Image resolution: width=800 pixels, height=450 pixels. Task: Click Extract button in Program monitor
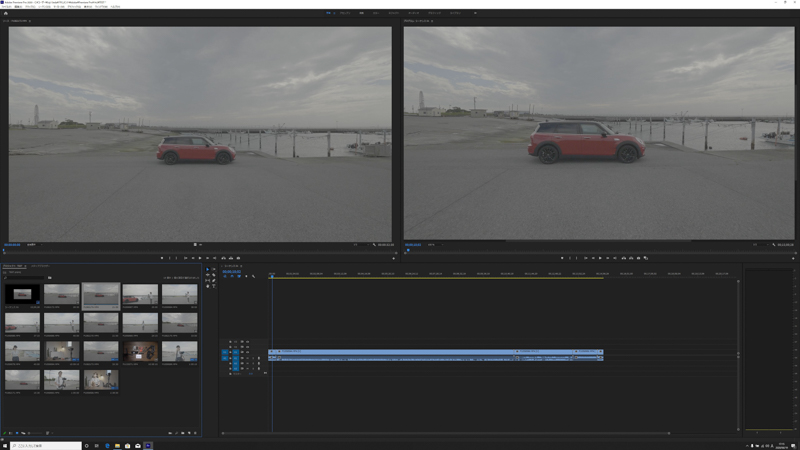pos(631,258)
